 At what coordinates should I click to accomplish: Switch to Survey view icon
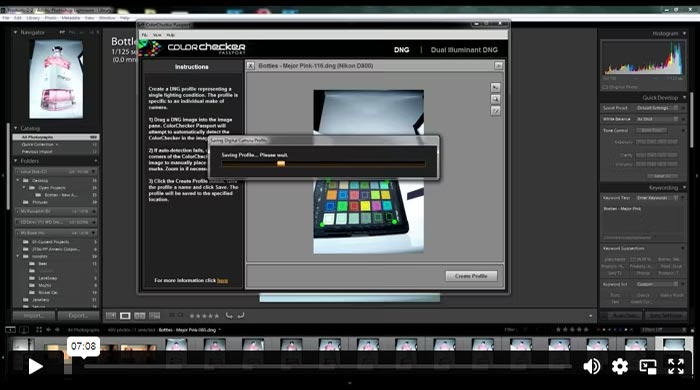[154, 316]
